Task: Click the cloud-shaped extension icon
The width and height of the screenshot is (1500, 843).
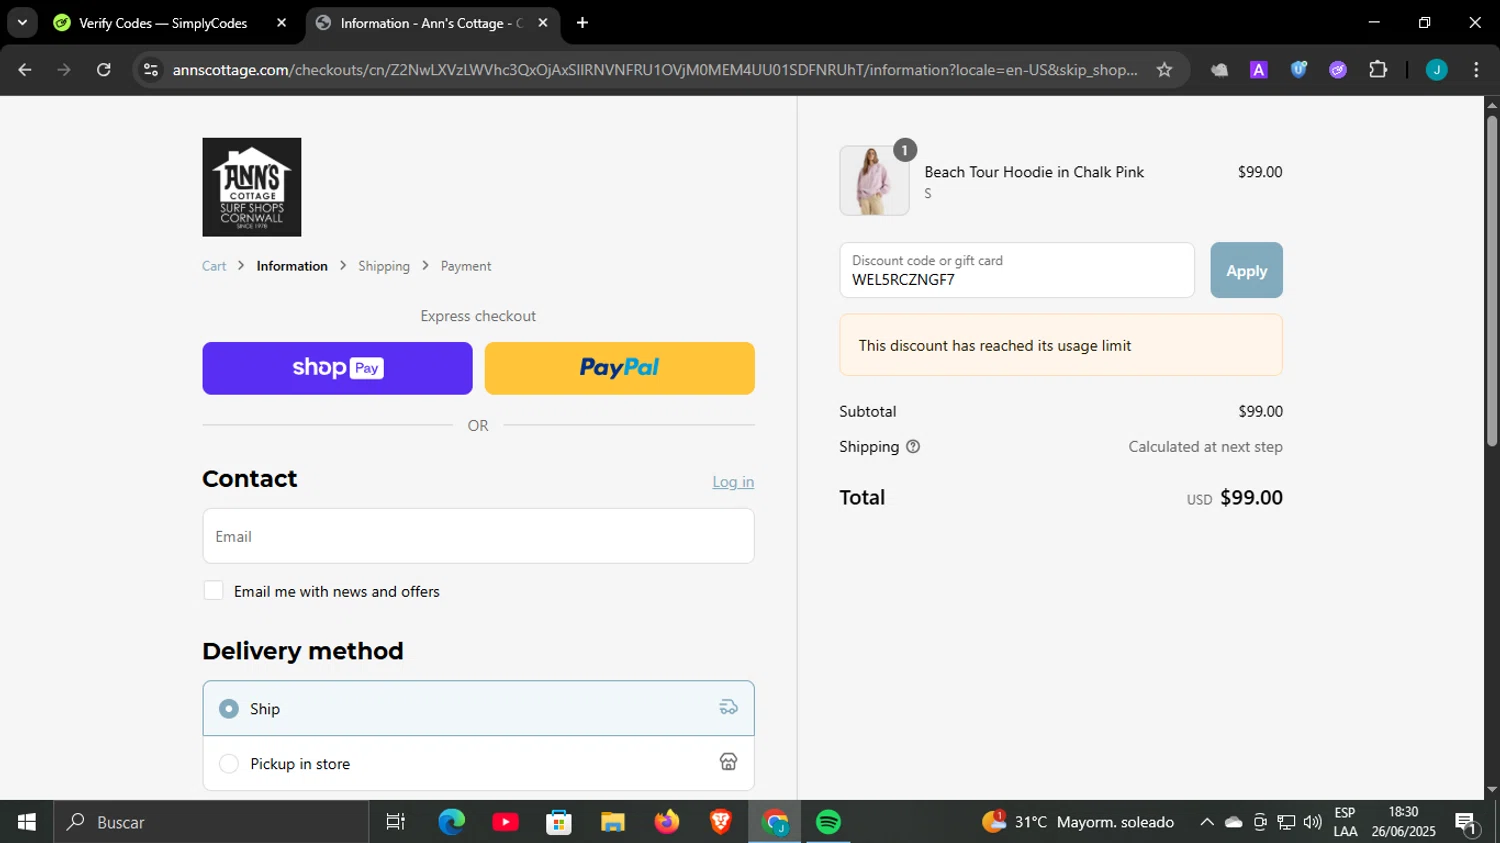Action: [1219, 70]
